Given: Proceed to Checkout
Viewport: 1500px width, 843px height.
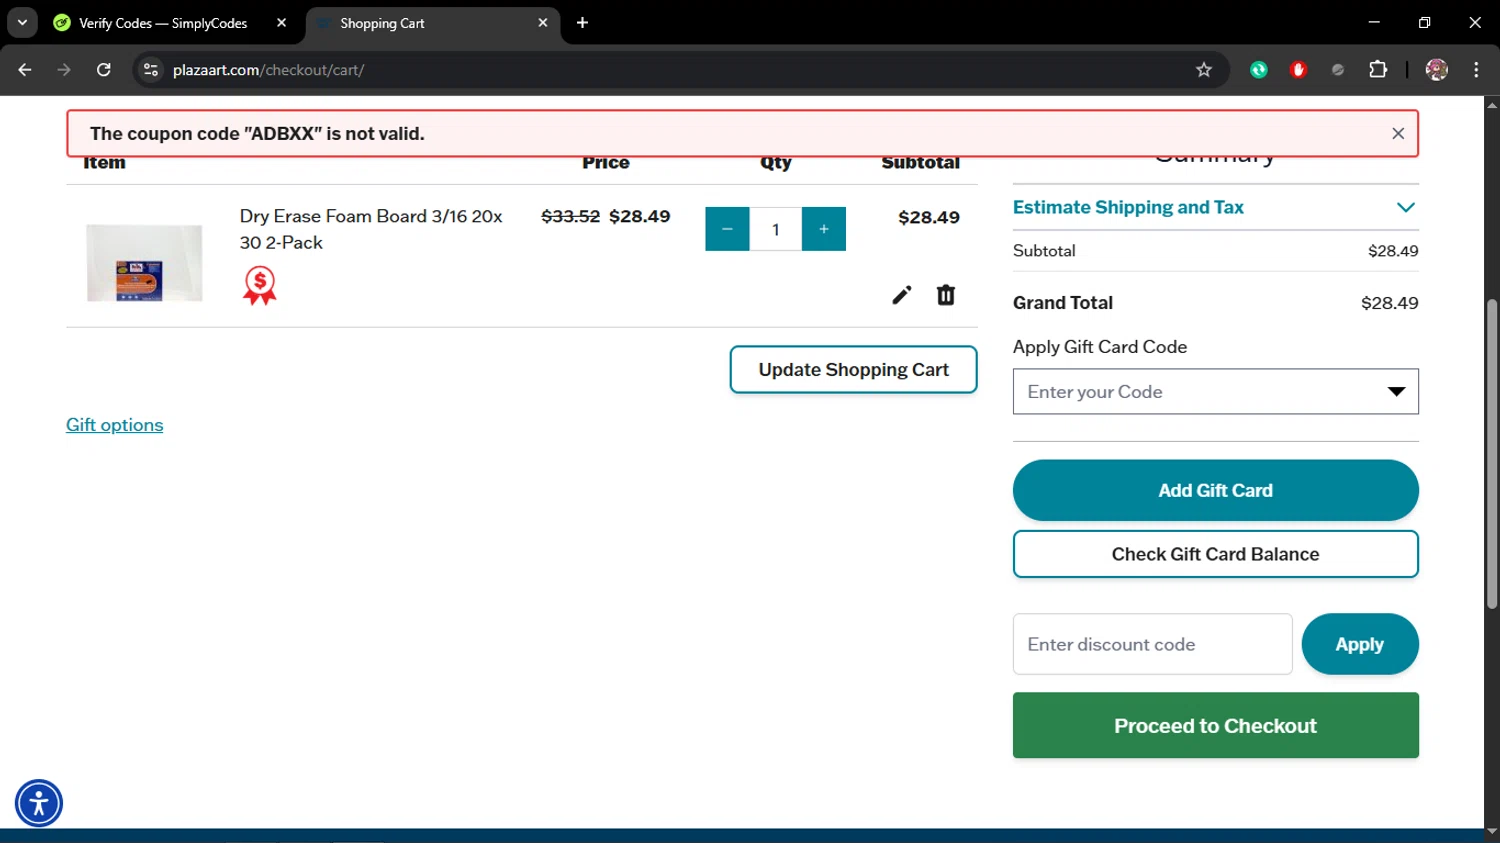Looking at the screenshot, I should click(1215, 726).
